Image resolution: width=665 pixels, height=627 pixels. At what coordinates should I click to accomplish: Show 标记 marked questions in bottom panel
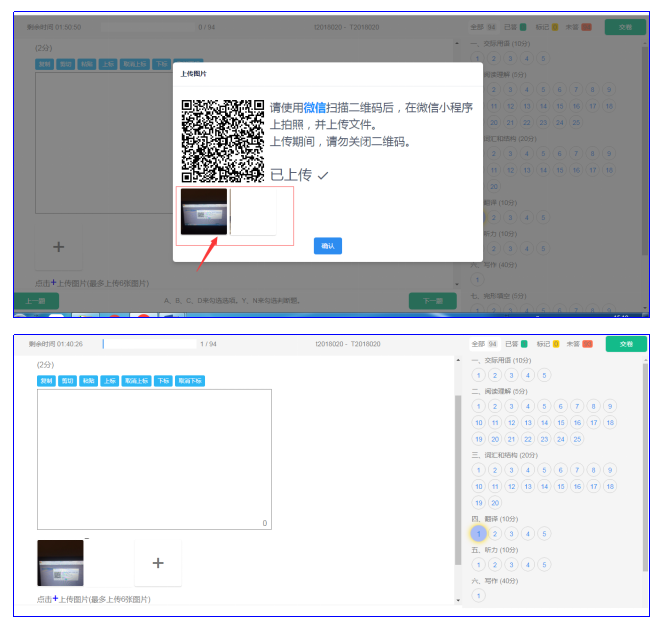(547, 344)
